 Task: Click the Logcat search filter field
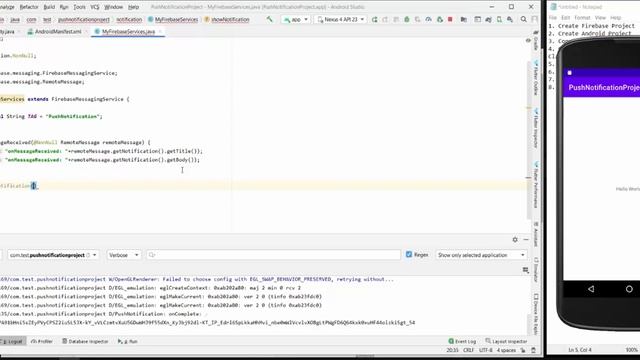[x=273, y=255]
